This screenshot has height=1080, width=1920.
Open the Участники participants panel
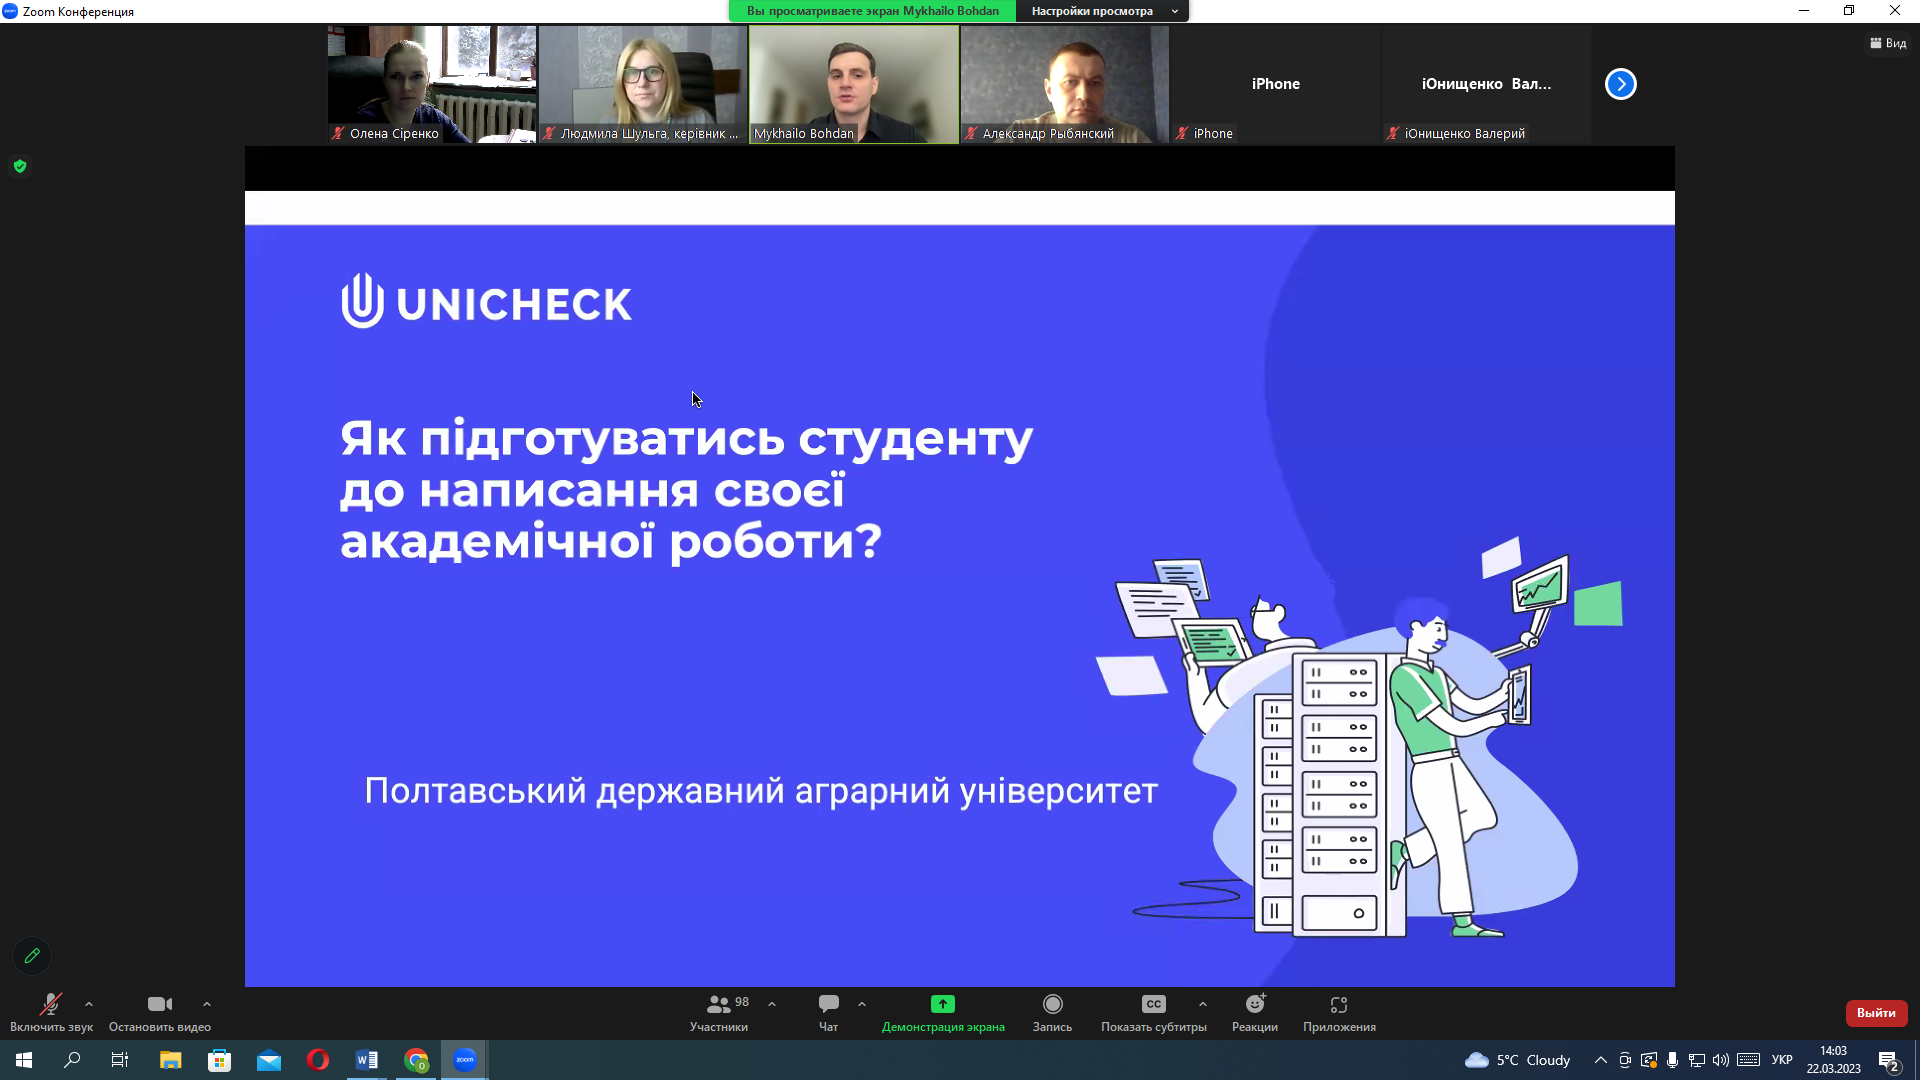[719, 1012]
